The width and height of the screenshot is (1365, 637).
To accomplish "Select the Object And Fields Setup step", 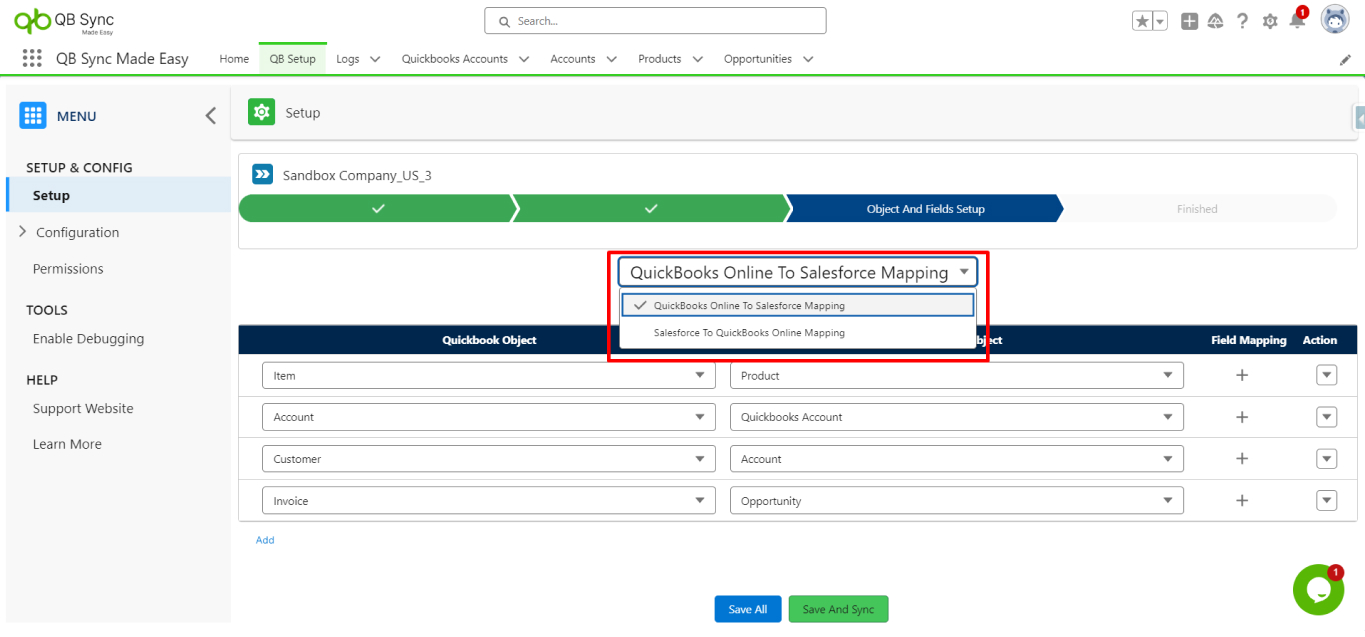I will pos(925,209).
